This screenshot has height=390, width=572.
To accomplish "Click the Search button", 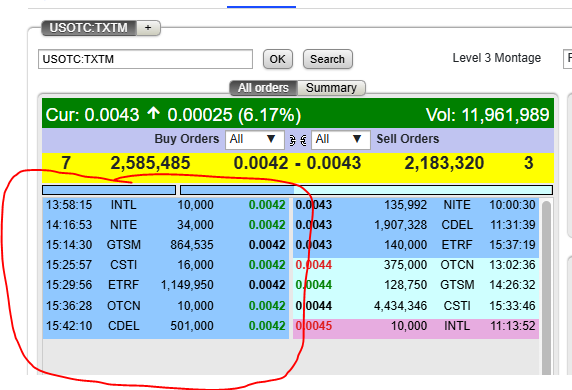I will [x=328, y=59].
